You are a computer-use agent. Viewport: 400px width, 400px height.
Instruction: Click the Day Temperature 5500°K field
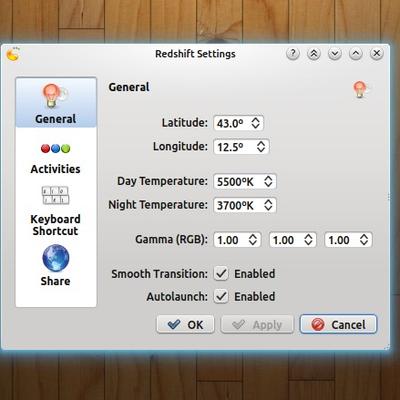[245, 182]
